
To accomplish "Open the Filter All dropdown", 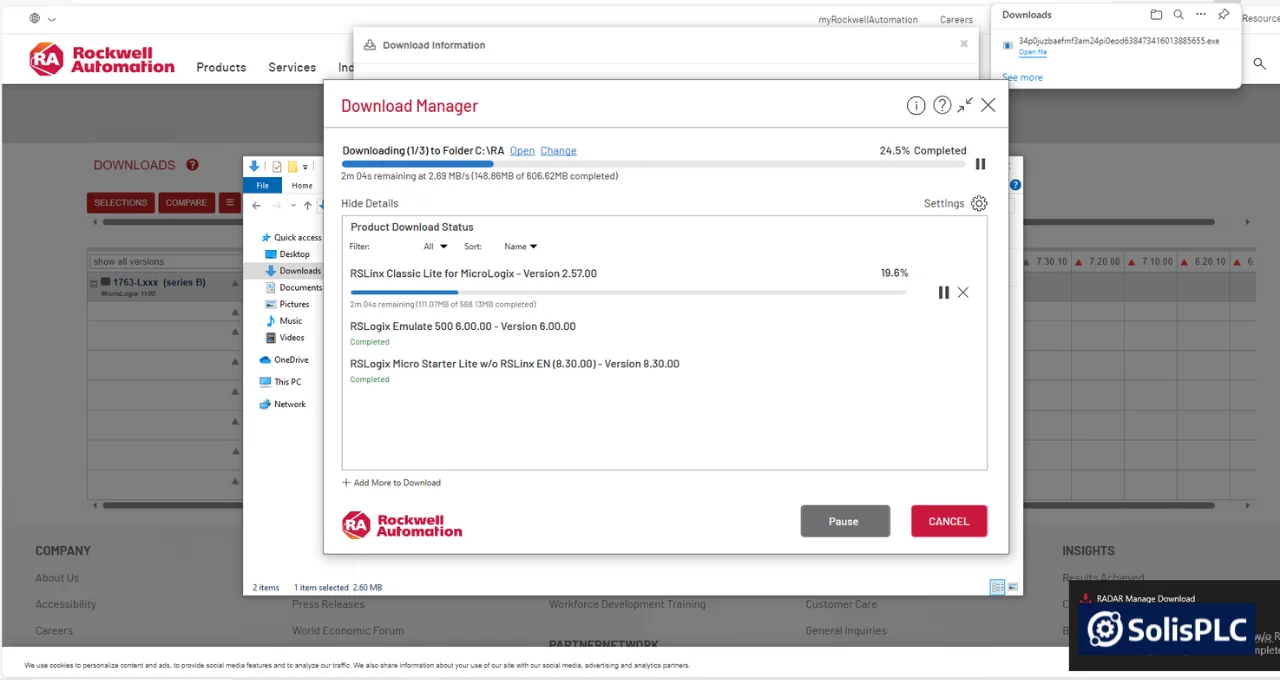I will pyautogui.click(x=433, y=246).
